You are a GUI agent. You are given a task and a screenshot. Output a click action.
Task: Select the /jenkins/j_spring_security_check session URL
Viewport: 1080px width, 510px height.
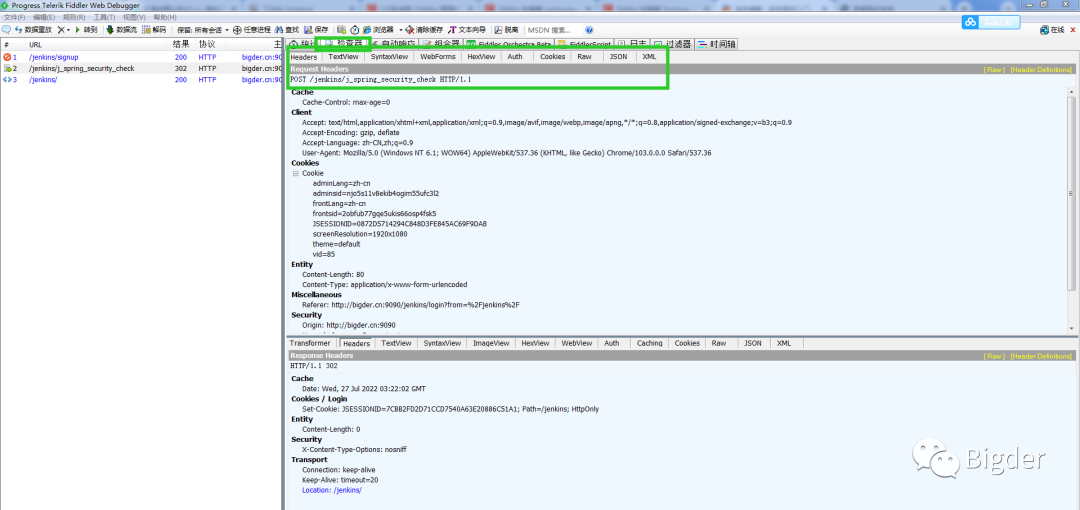(x=81, y=68)
